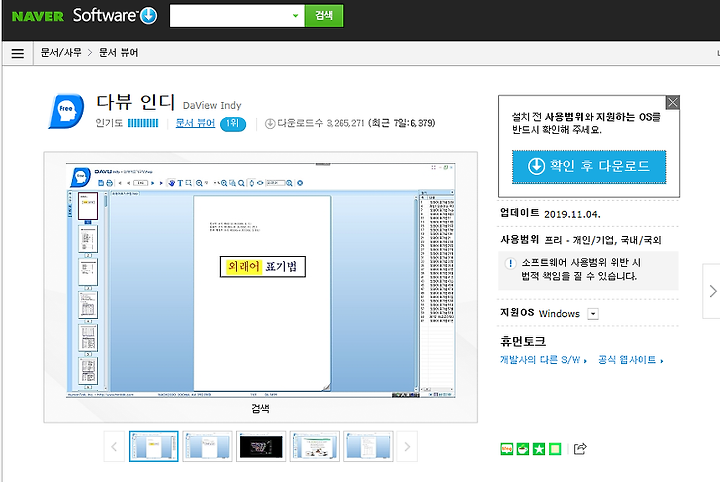Expand the search box dropdown arrow
720x482 pixels.
(296, 16)
